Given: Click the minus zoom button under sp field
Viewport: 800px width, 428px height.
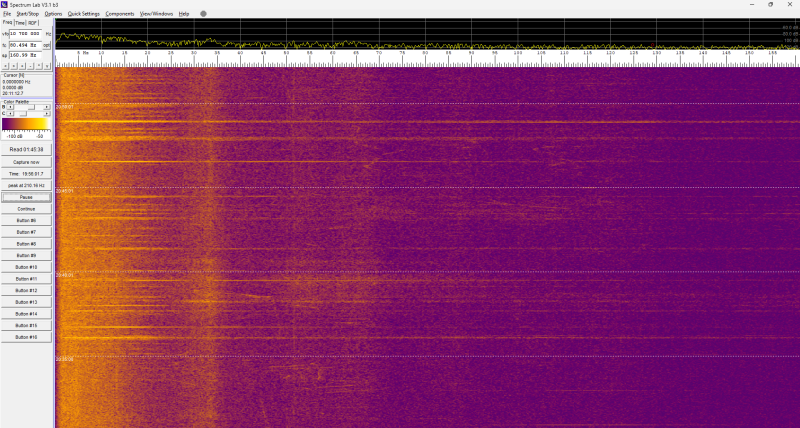Looking at the screenshot, I should (31, 66).
